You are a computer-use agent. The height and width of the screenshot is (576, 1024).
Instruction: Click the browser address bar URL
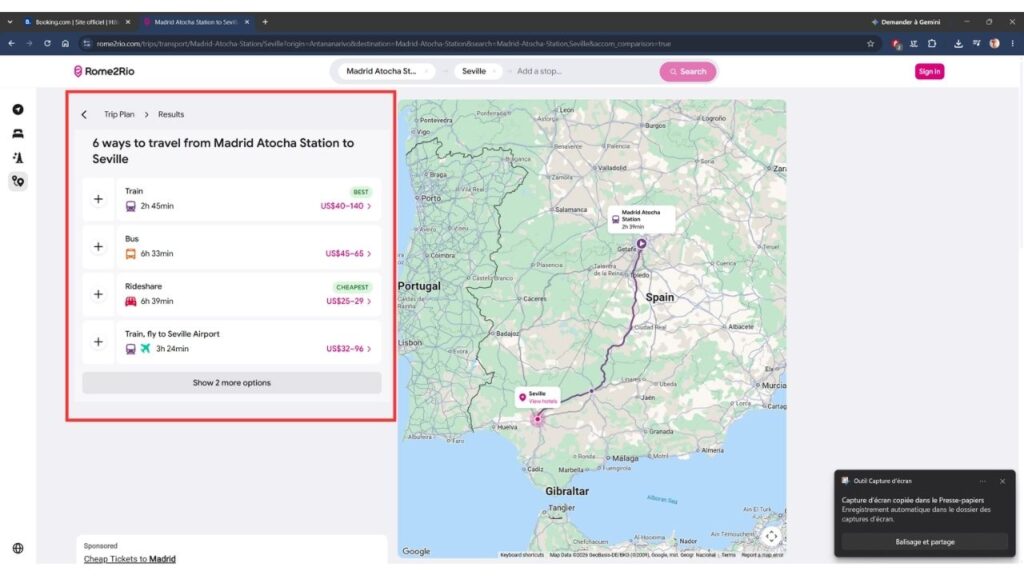pos(383,44)
